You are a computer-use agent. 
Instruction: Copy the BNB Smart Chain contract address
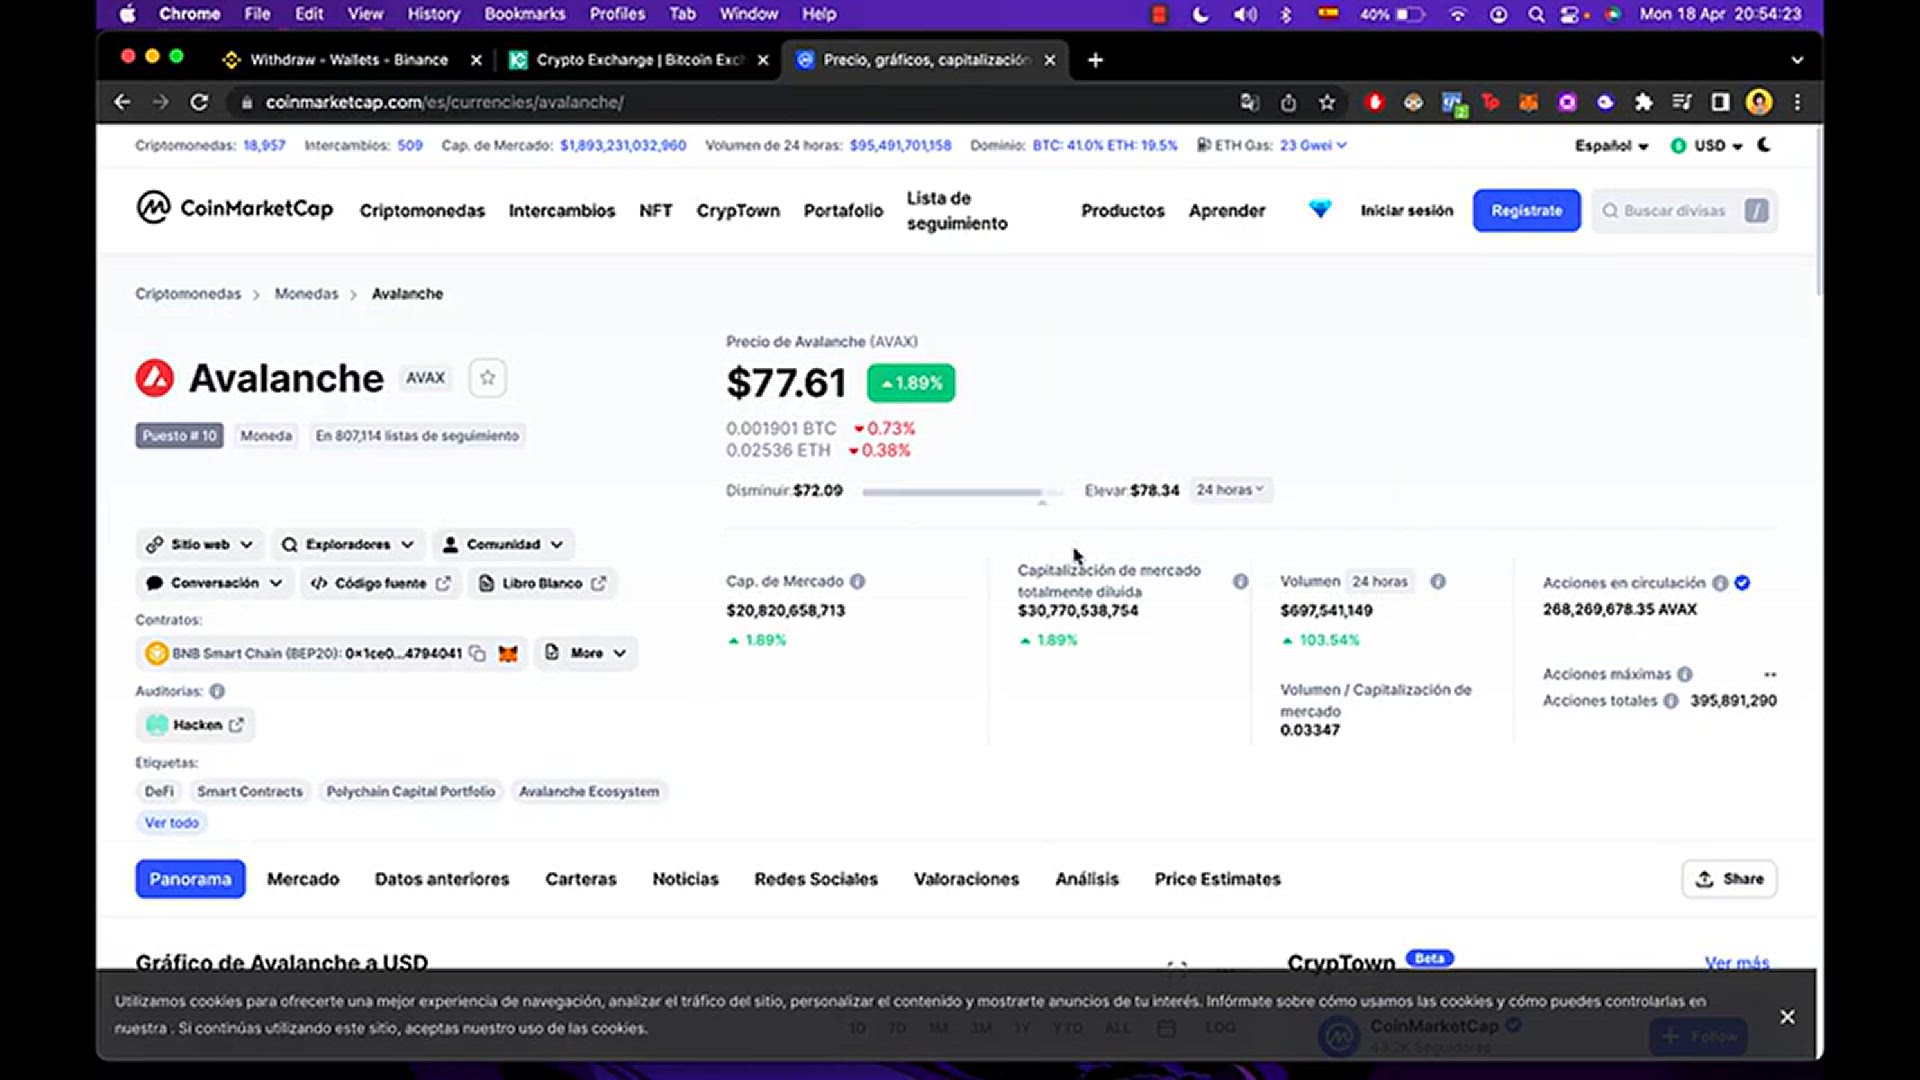pos(478,653)
